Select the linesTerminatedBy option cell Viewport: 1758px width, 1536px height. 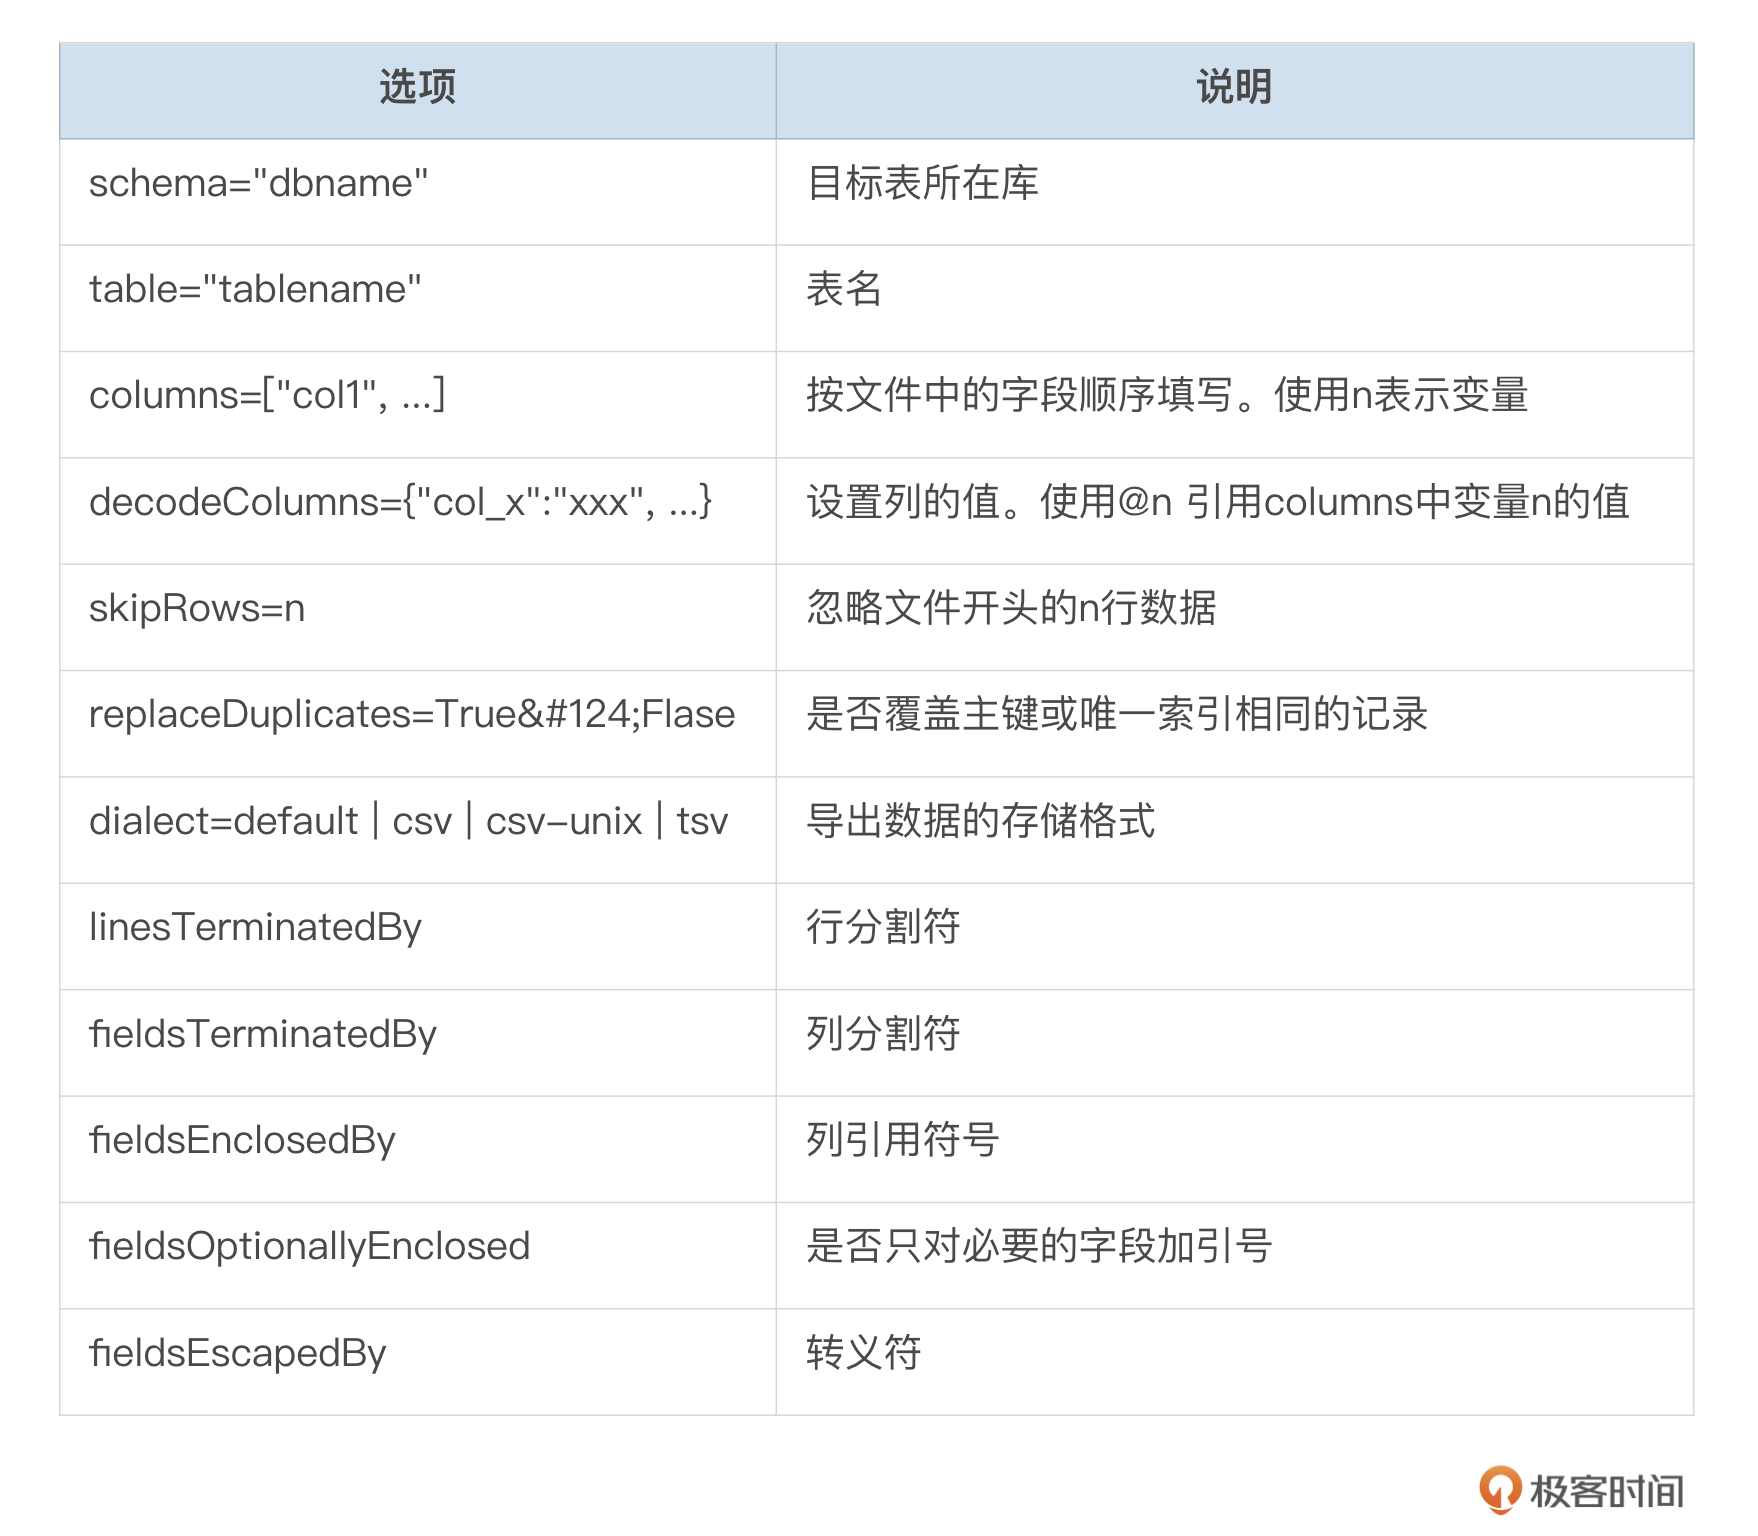click(x=255, y=928)
